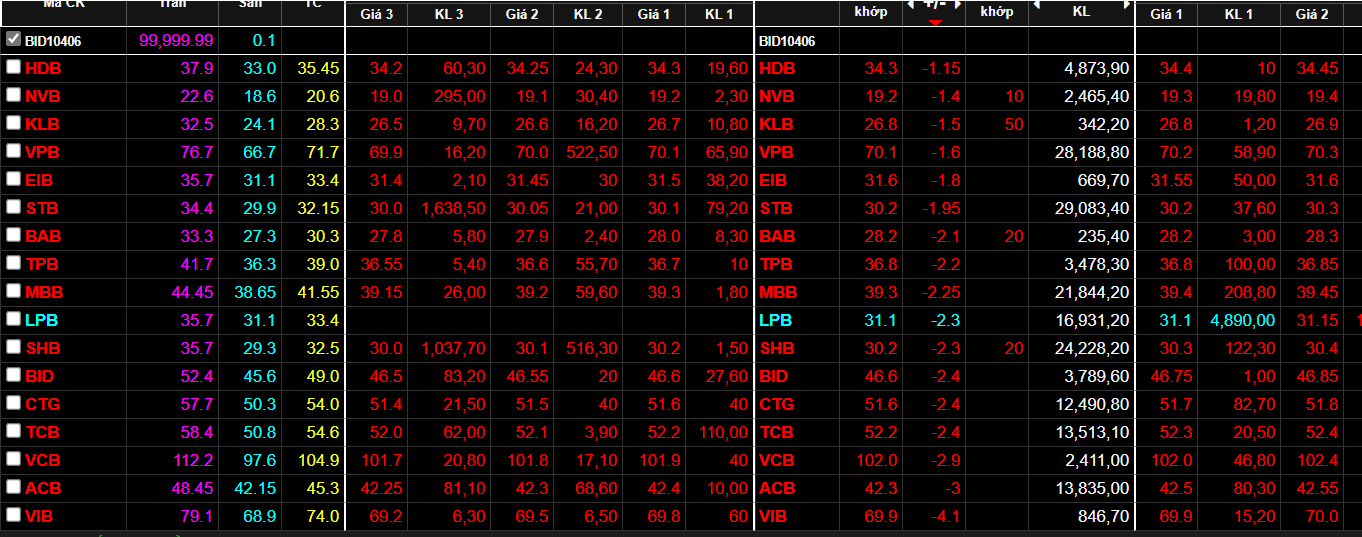Click VCB reference price 104.9
The width and height of the screenshot is (1362, 537).
319,460
